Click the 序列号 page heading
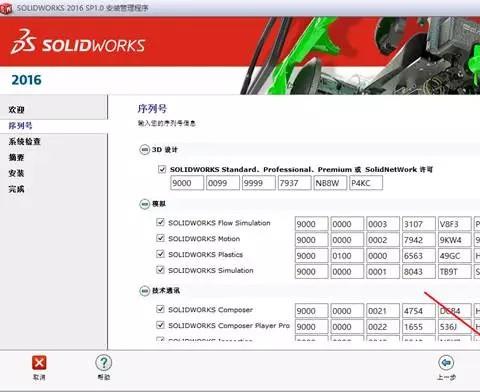The height and width of the screenshot is (392, 480). tap(152, 109)
